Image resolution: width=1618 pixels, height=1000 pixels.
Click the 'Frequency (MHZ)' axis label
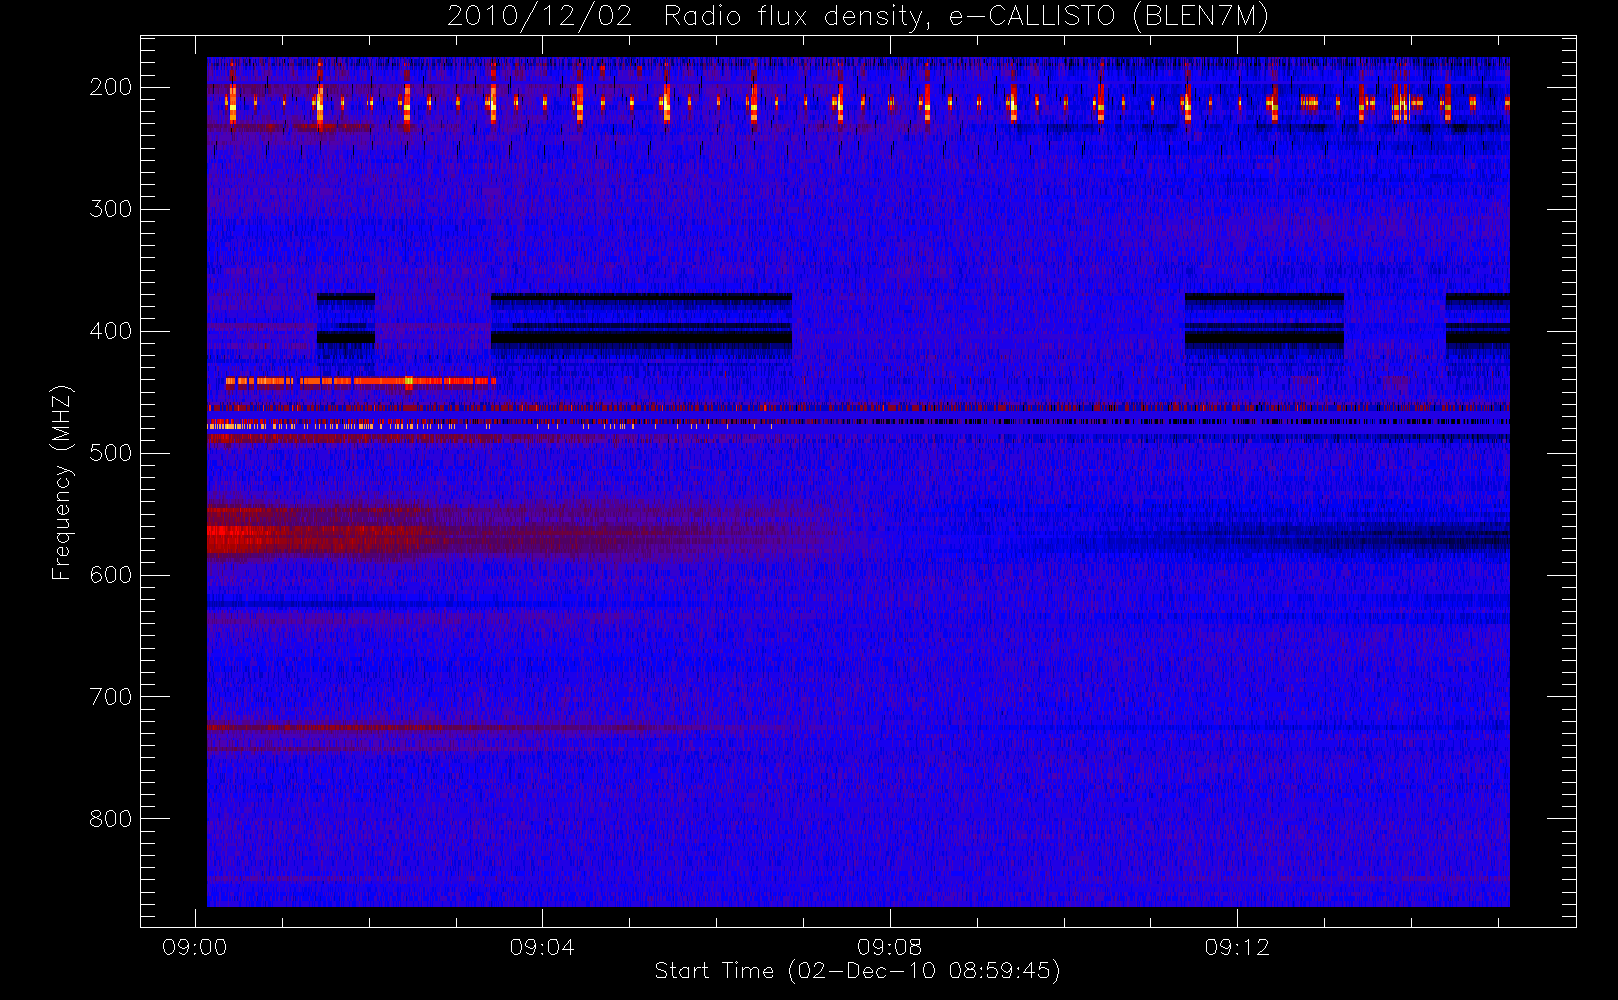pos(62,482)
